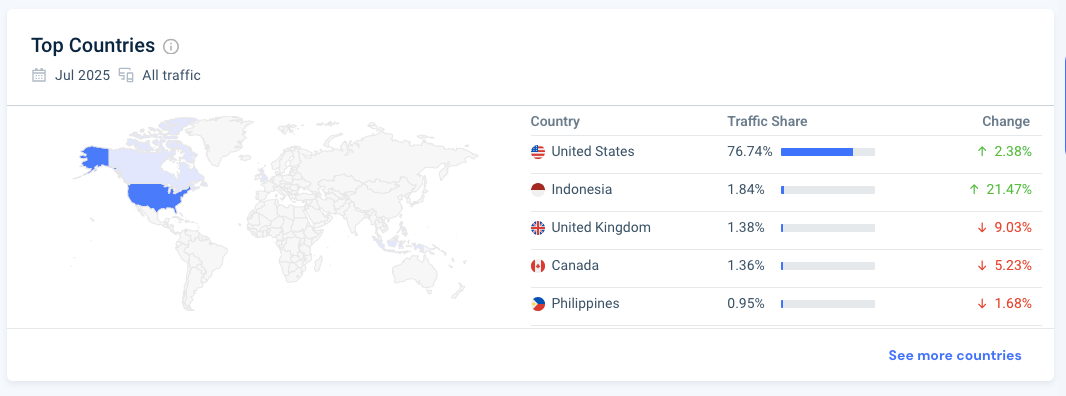The height and width of the screenshot is (396, 1066).
Task: Click the Philippines flag icon
Action: pos(538,304)
